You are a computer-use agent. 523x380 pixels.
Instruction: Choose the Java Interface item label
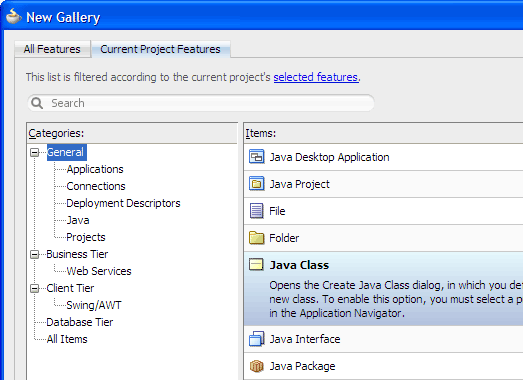pyautogui.click(x=305, y=339)
